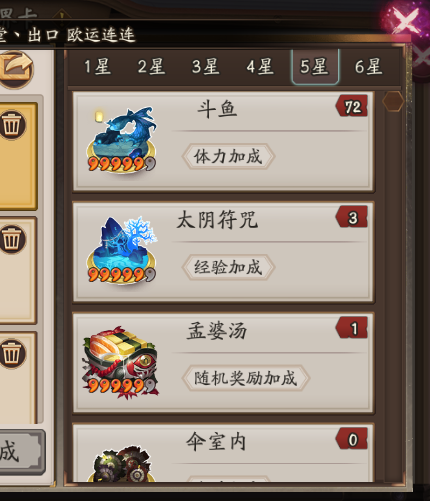Click the hexagonal scrollbar handle
430x501 pixels.
point(393,101)
